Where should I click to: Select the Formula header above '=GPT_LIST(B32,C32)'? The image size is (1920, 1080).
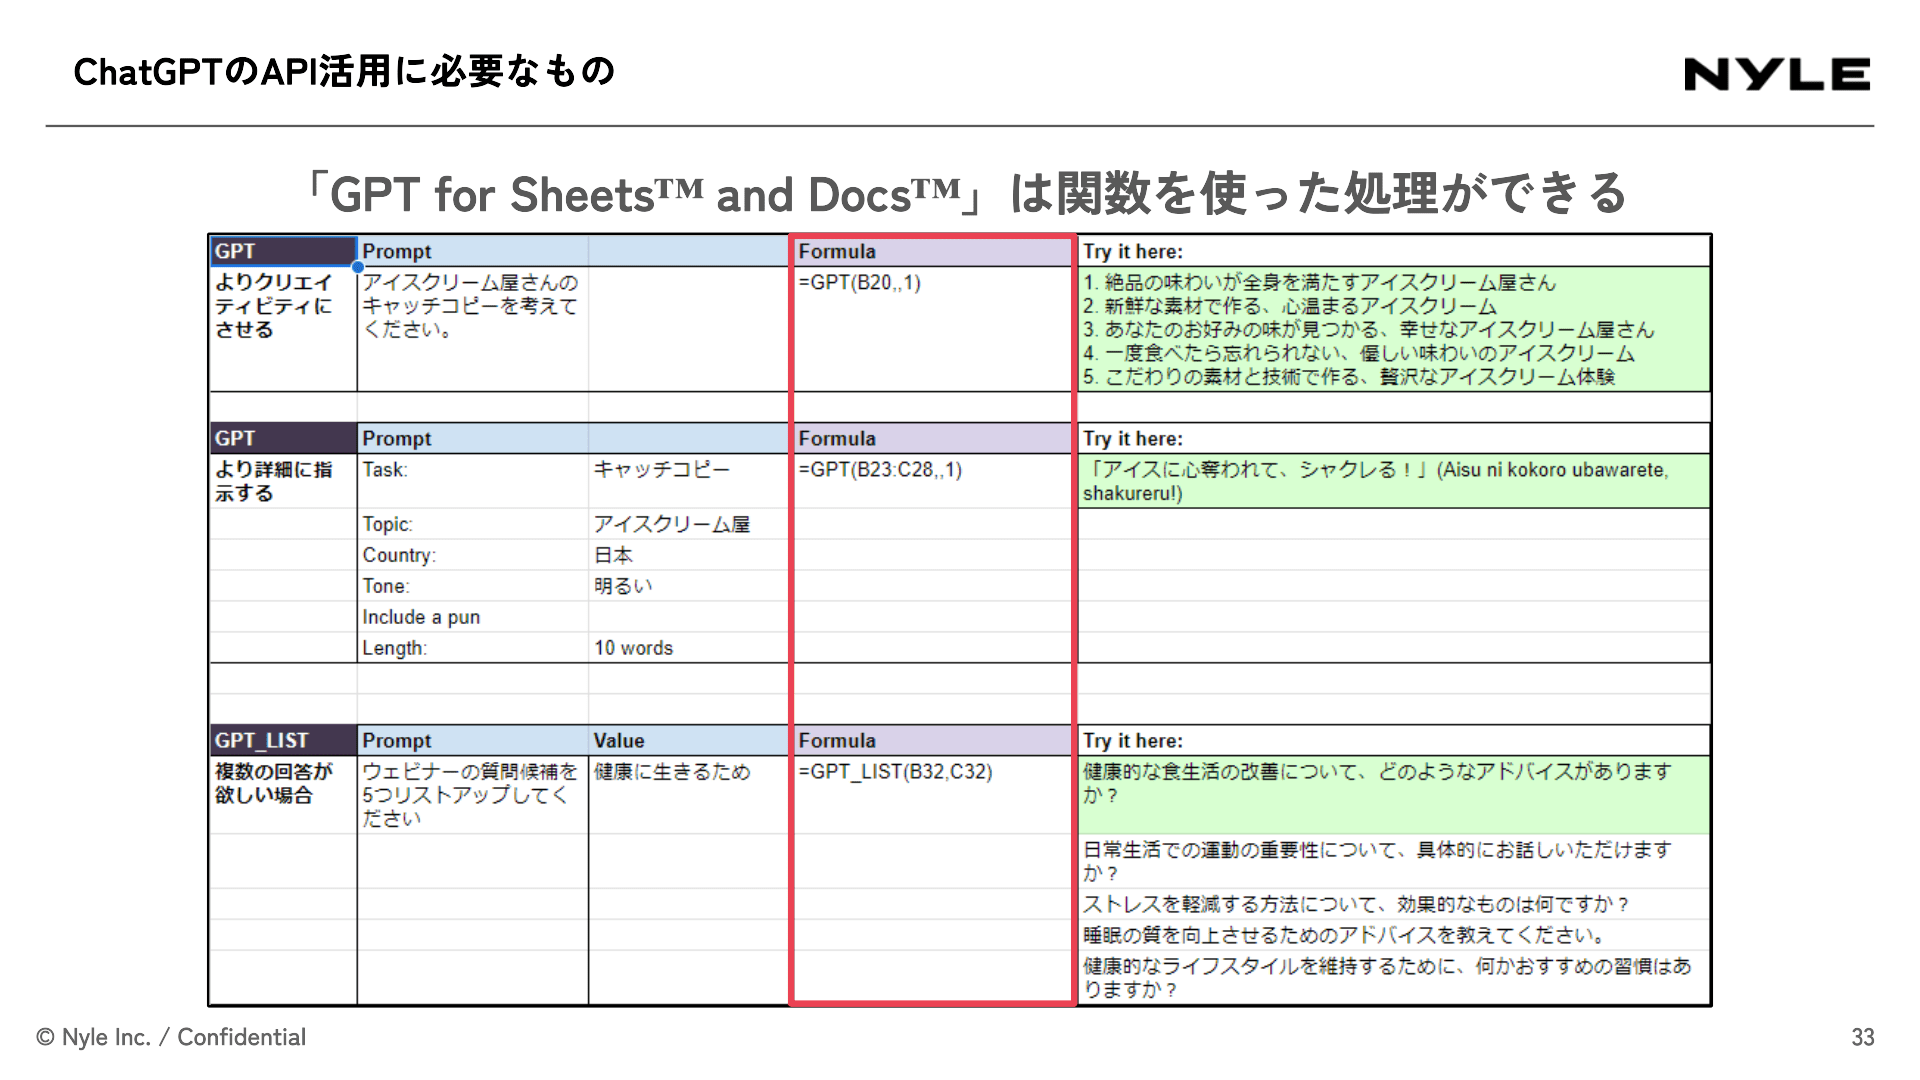[932, 740]
